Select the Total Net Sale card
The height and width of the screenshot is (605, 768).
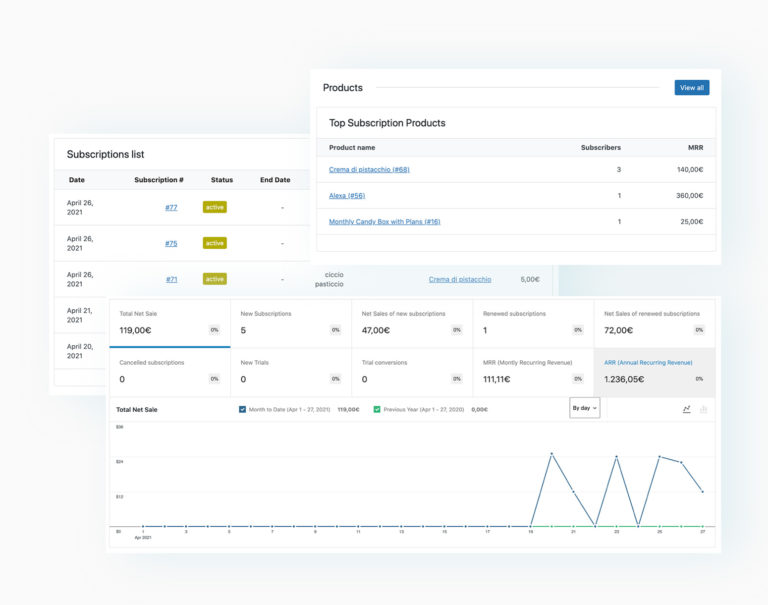168,322
